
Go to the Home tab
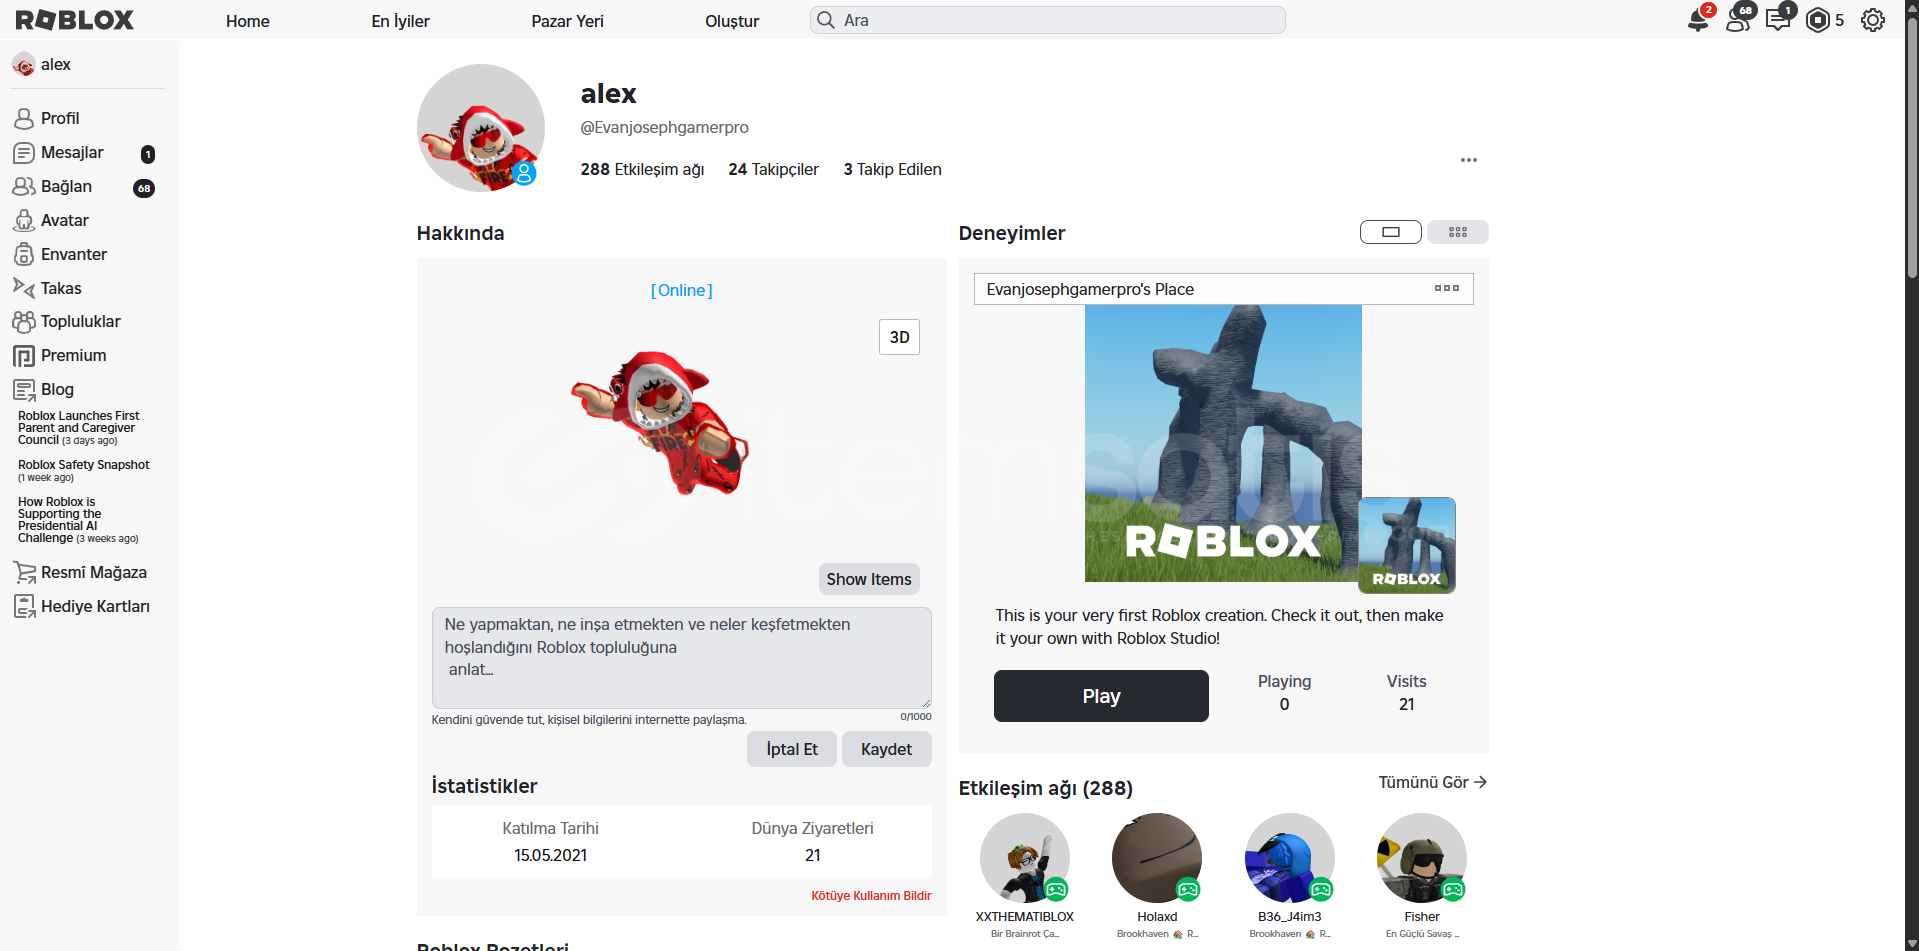tap(248, 21)
